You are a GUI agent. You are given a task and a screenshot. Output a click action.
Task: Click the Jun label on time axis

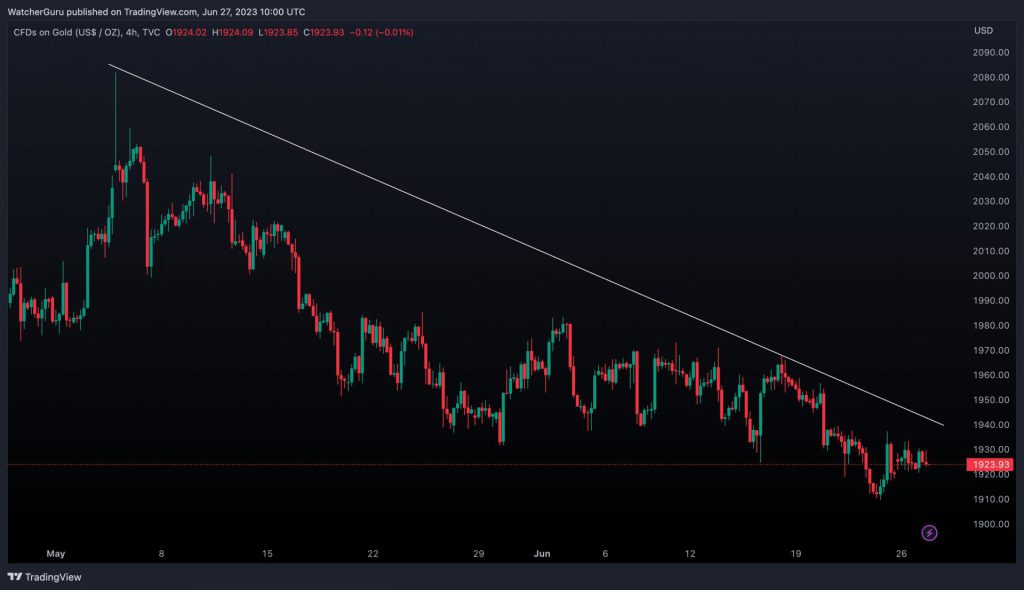[x=542, y=553]
